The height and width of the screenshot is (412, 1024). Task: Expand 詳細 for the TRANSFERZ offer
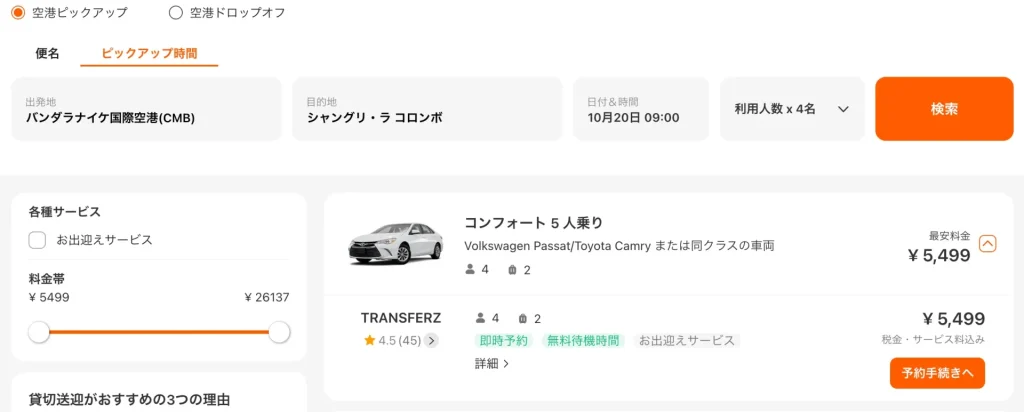[x=492, y=364]
